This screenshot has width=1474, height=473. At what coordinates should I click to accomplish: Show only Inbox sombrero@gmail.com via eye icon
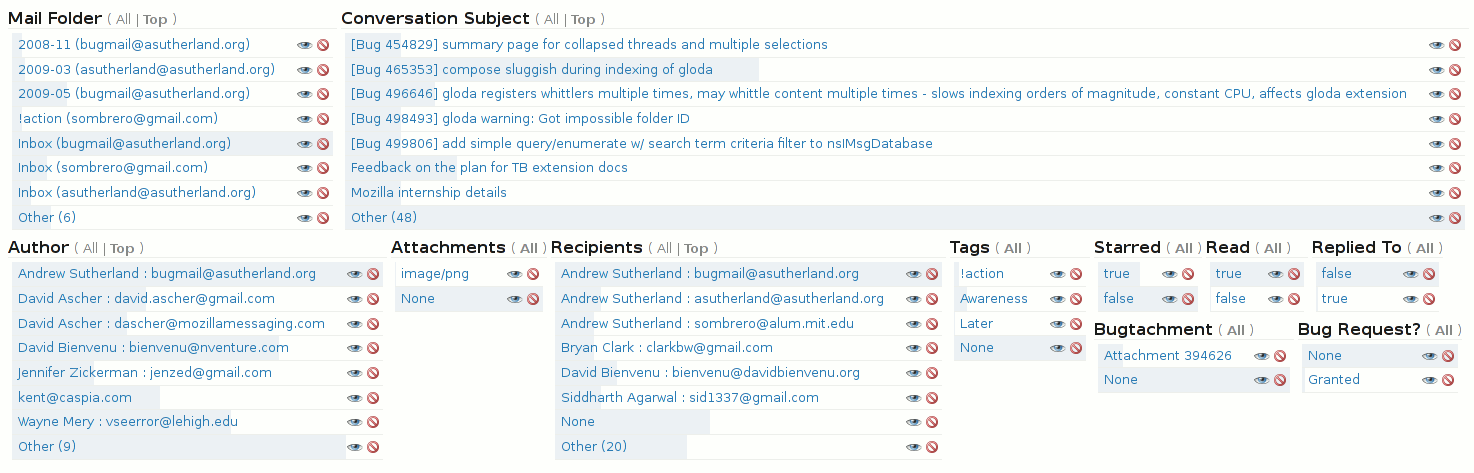pos(304,168)
